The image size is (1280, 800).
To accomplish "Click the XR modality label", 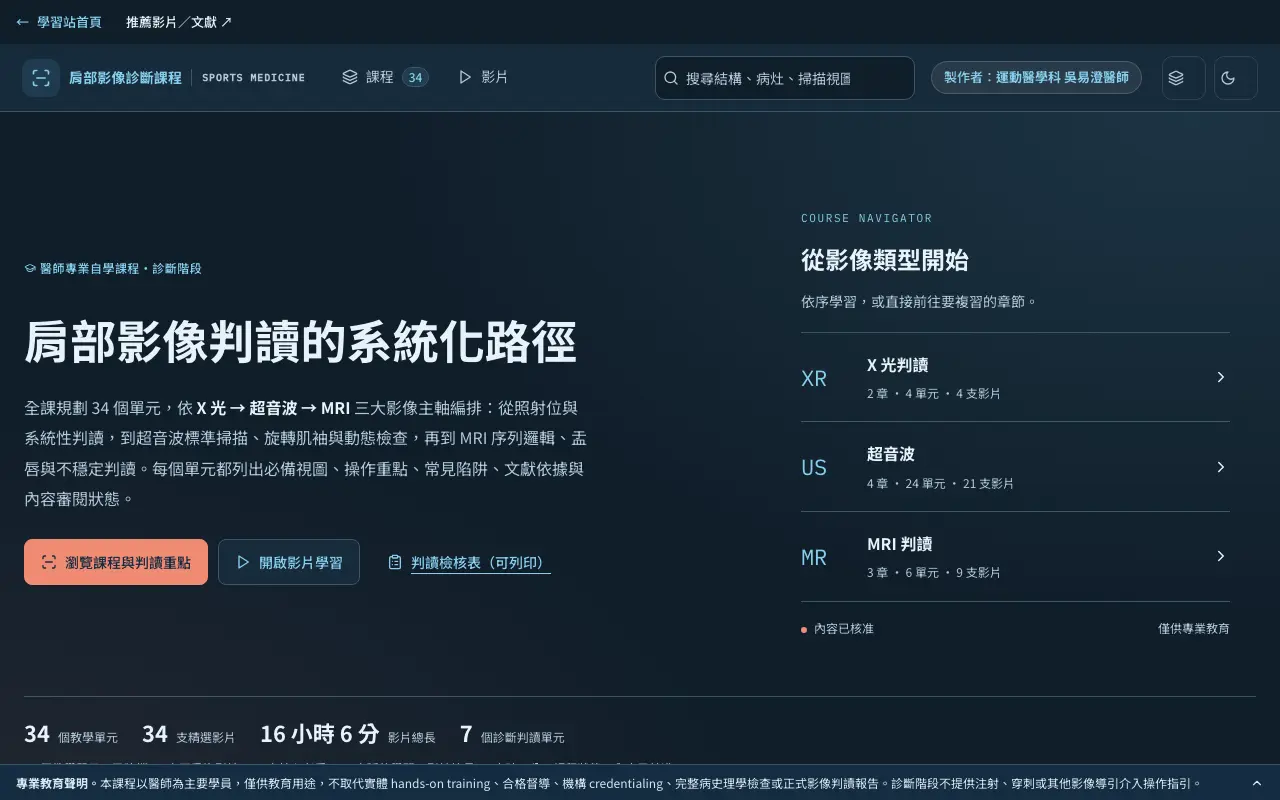I will coord(814,378).
